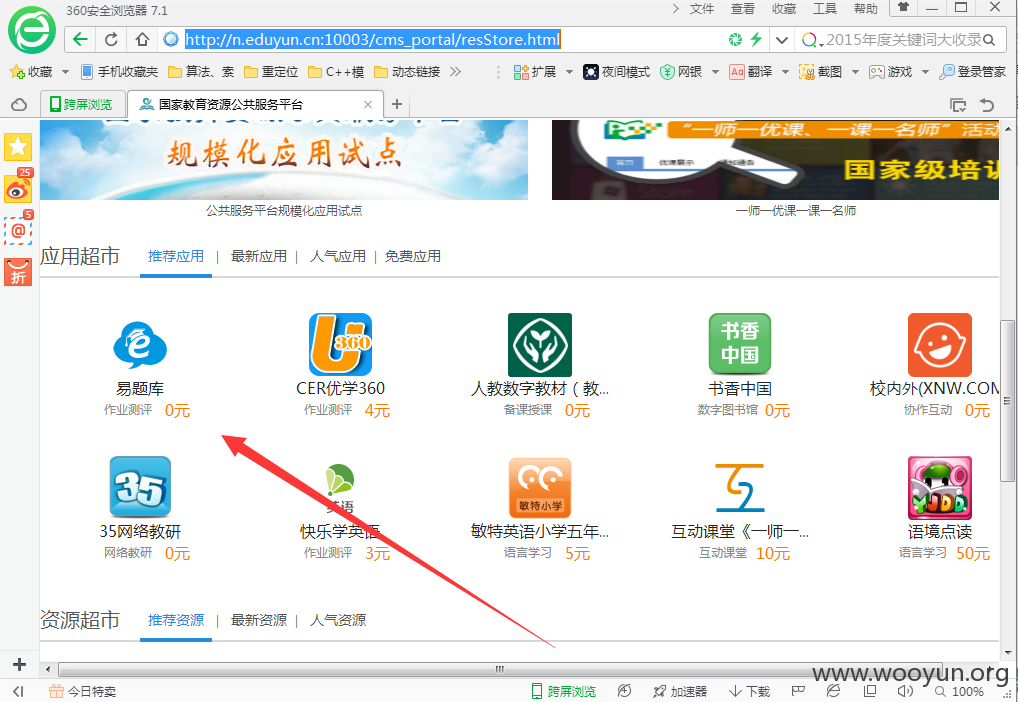Select the 人气应用 tab
The width and height of the screenshot is (1018, 702).
[338, 257]
